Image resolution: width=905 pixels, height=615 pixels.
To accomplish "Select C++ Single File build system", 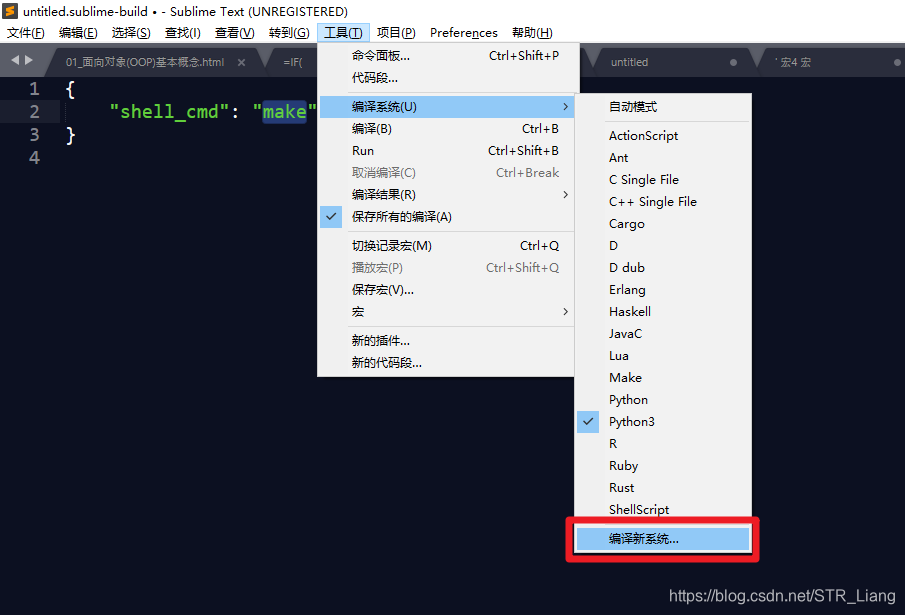I will point(663,201).
